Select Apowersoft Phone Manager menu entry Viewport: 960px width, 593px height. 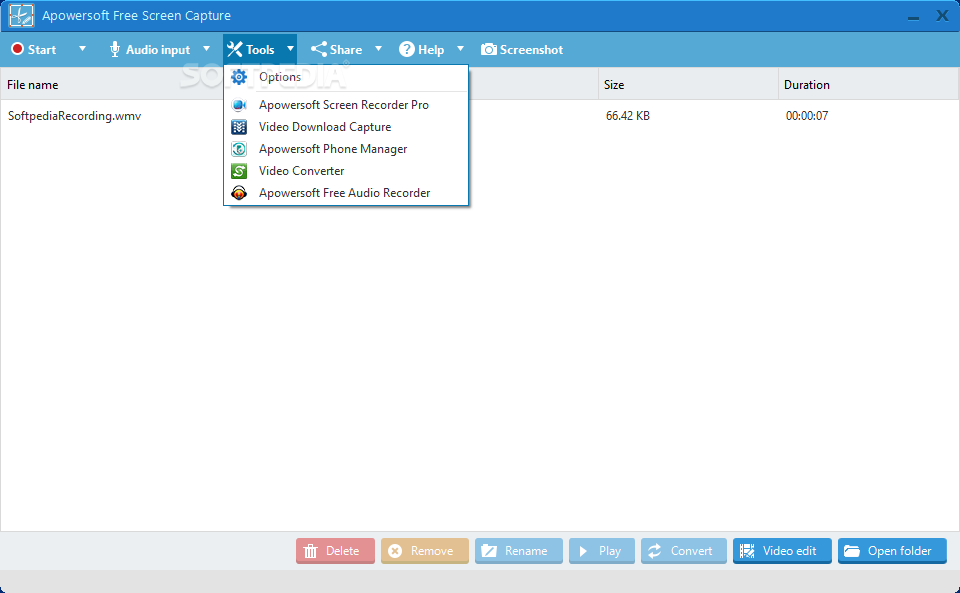click(346, 149)
